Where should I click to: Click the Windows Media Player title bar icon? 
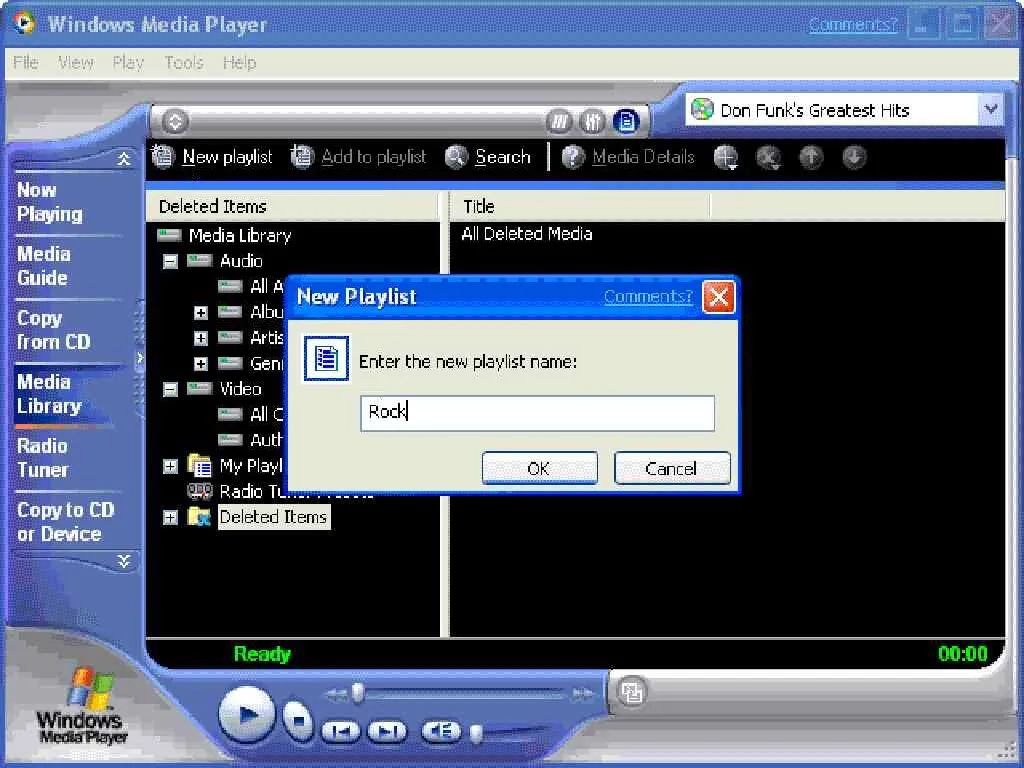(24, 23)
